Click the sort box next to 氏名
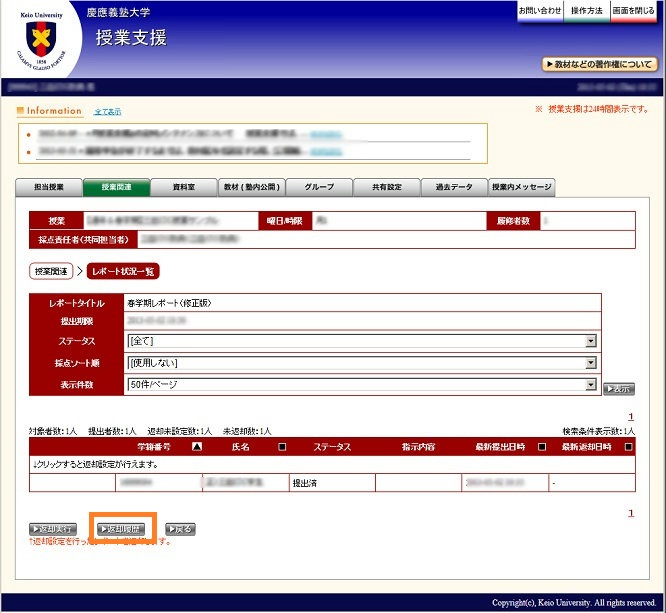This screenshot has width=666, height=613. [x=282, y=447]
